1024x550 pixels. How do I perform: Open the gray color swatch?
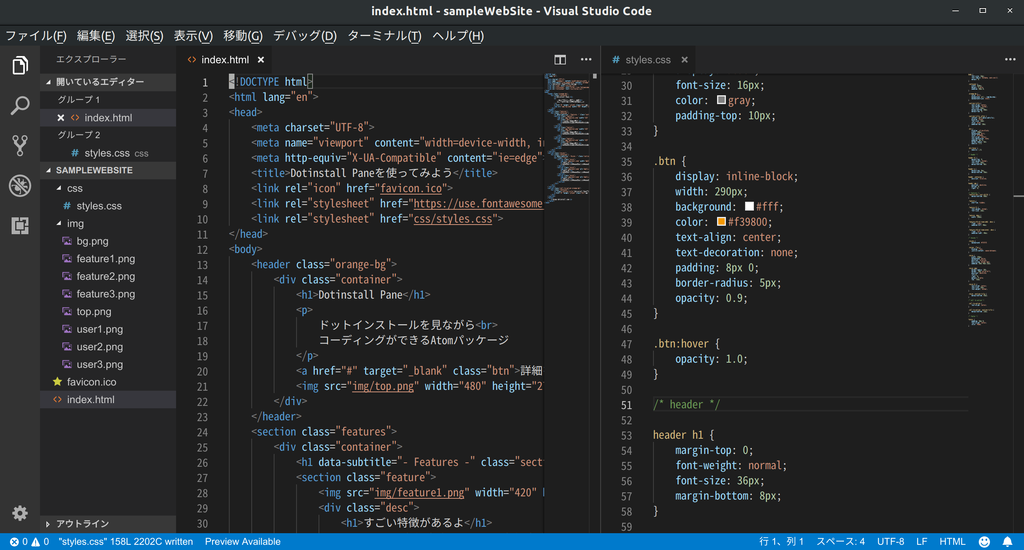721,100
